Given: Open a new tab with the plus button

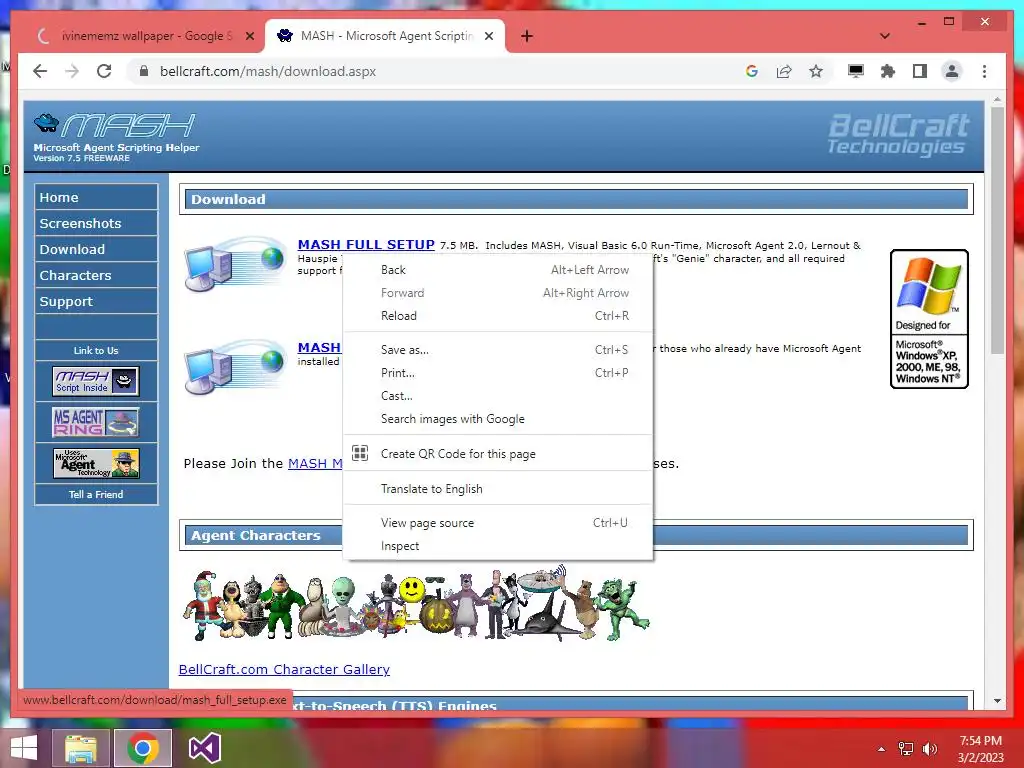Looking at the screenshot, I should [527, 36].
